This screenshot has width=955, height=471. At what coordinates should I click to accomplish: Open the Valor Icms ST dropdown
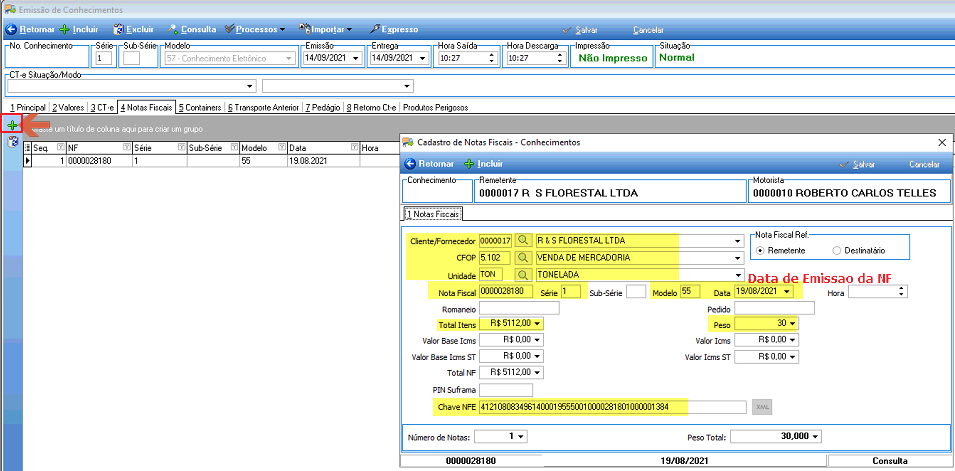[x=792, y=357]
